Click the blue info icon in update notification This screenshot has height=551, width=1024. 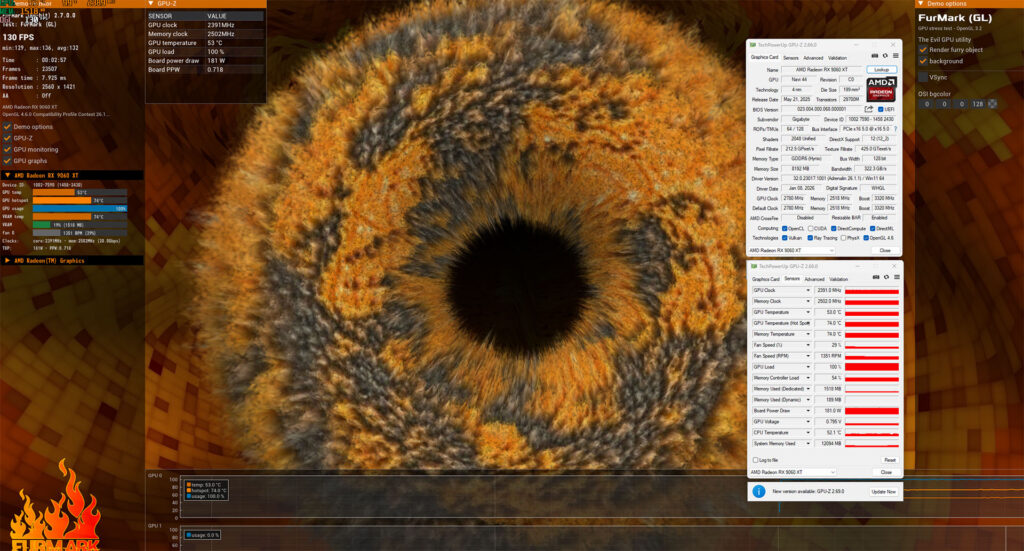[759, 492]
